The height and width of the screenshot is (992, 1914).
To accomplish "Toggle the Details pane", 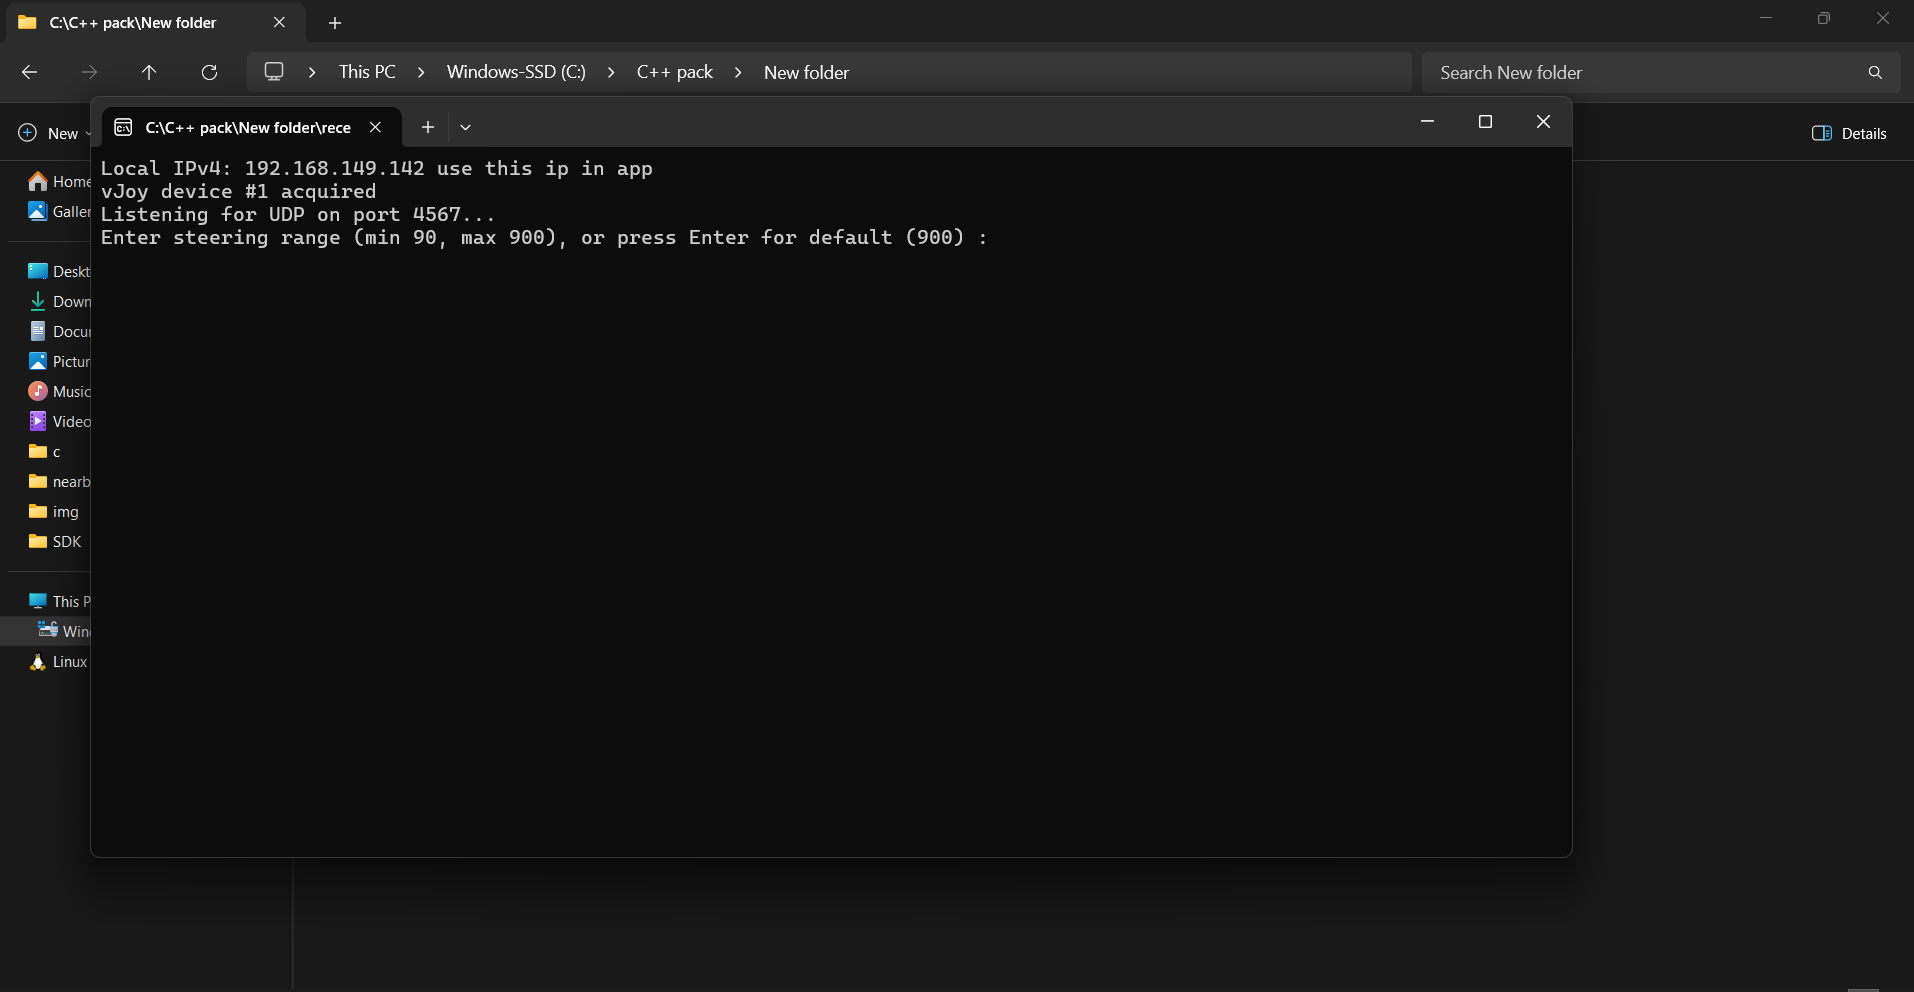I will [1849, 133].
